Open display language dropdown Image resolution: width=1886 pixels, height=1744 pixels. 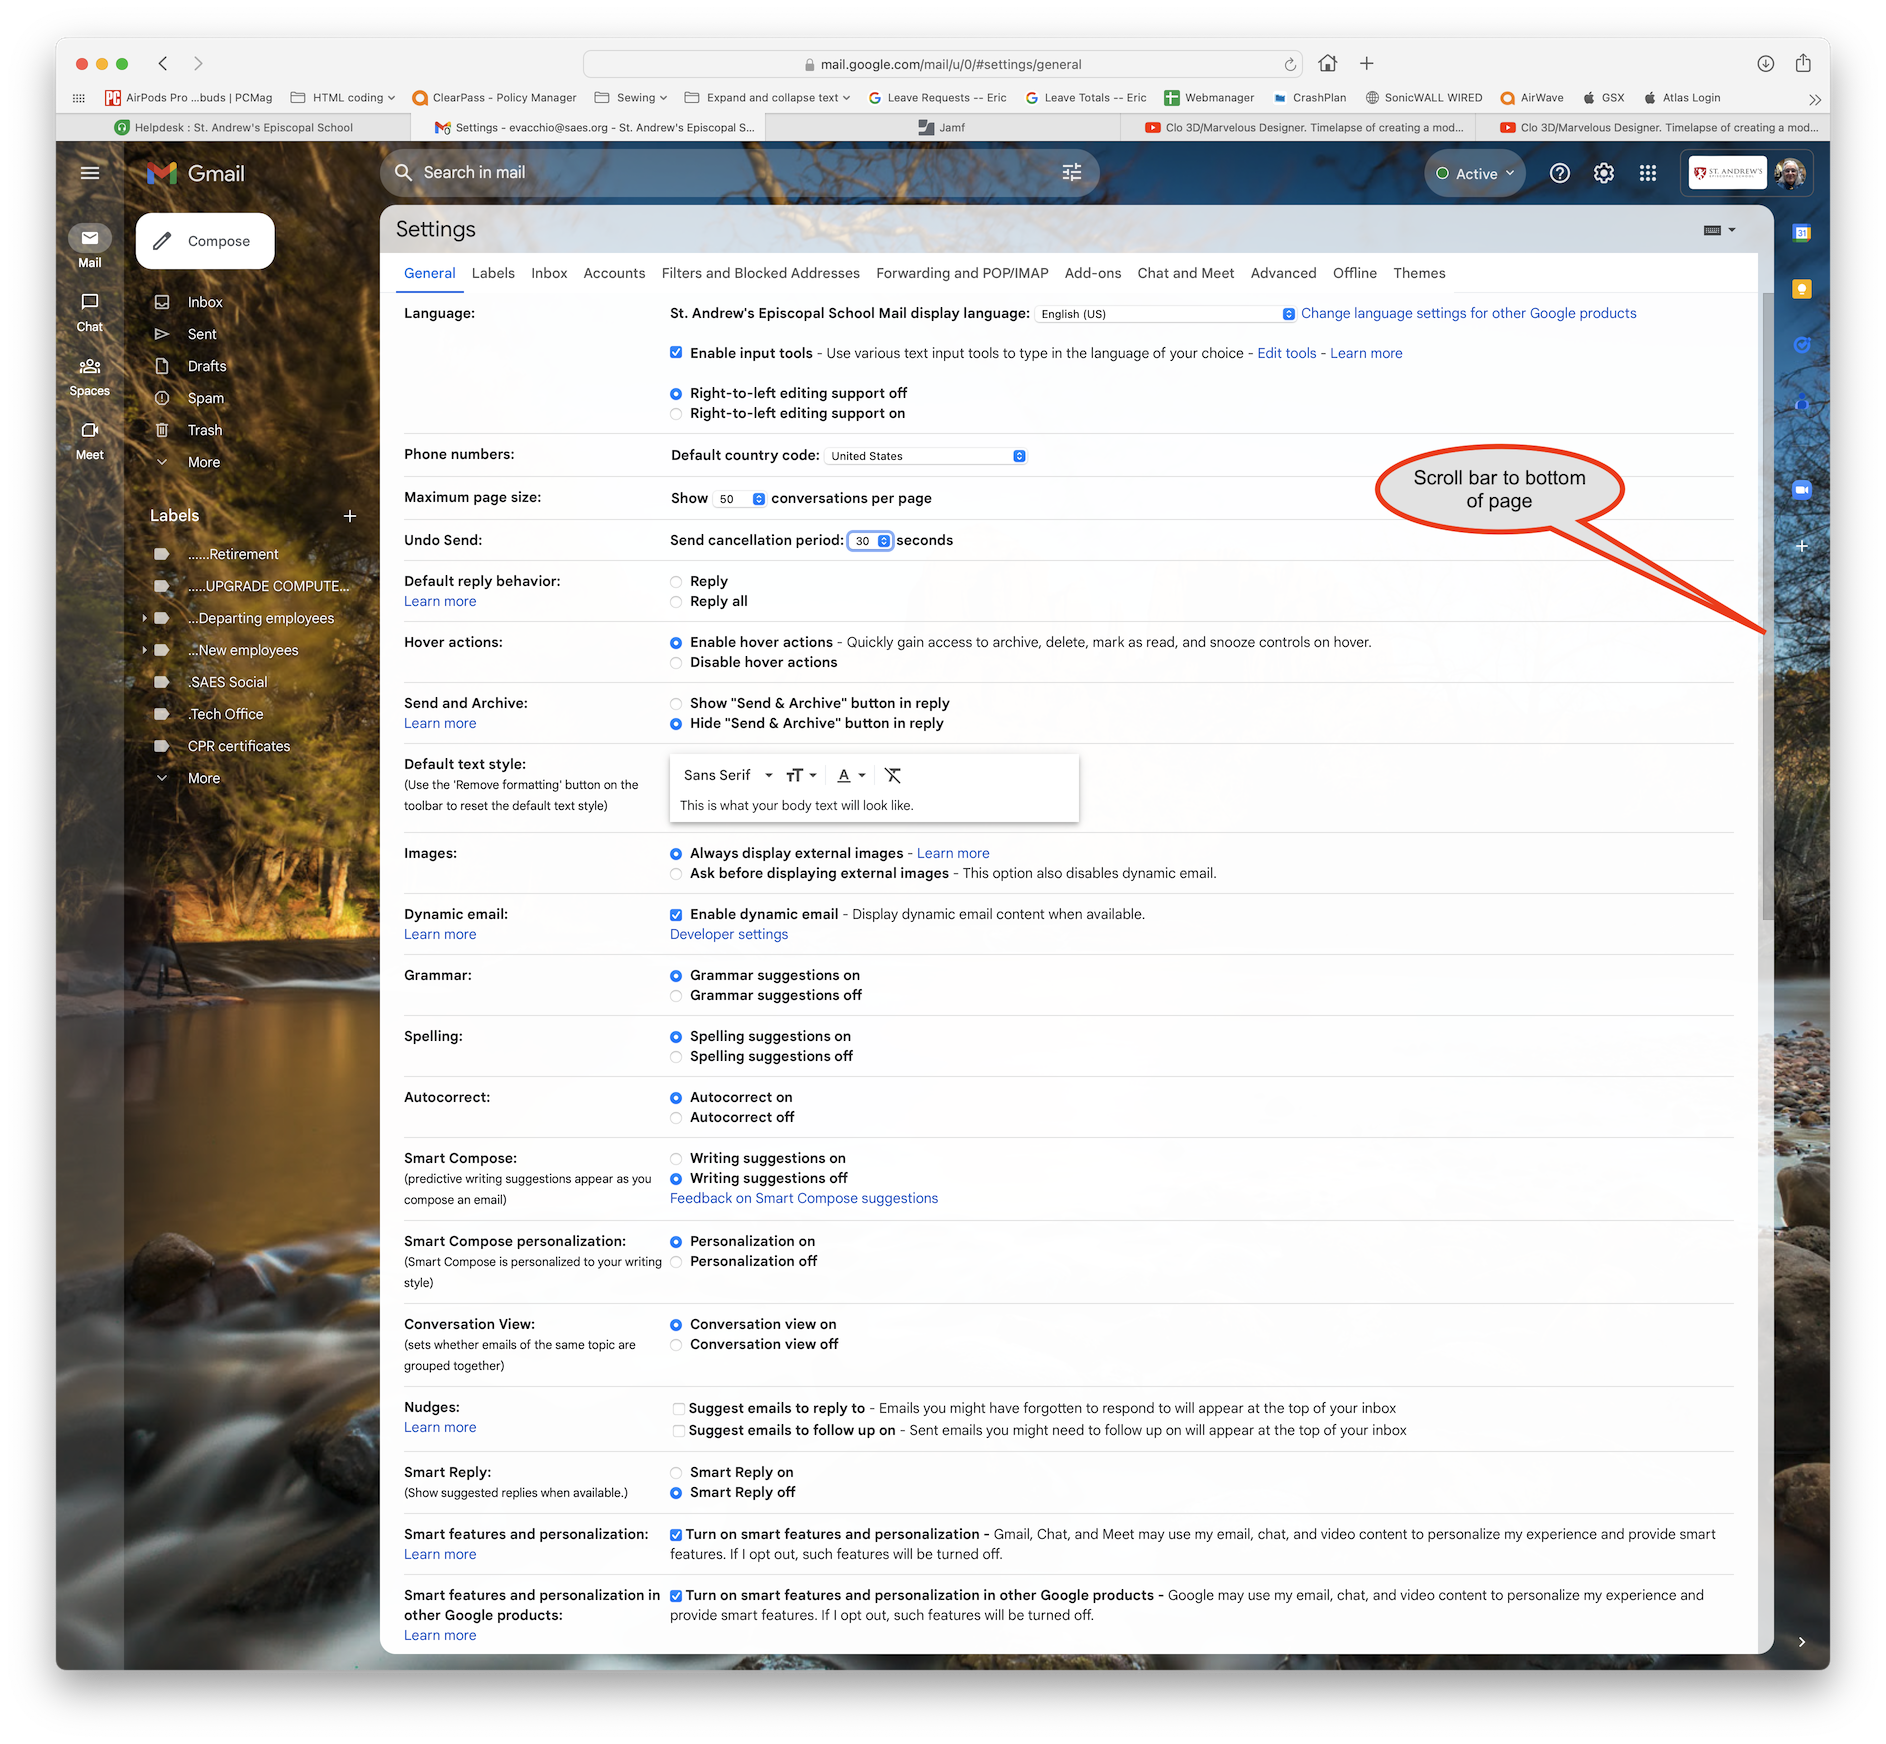pyautogui.click(x=1166, y=314)
